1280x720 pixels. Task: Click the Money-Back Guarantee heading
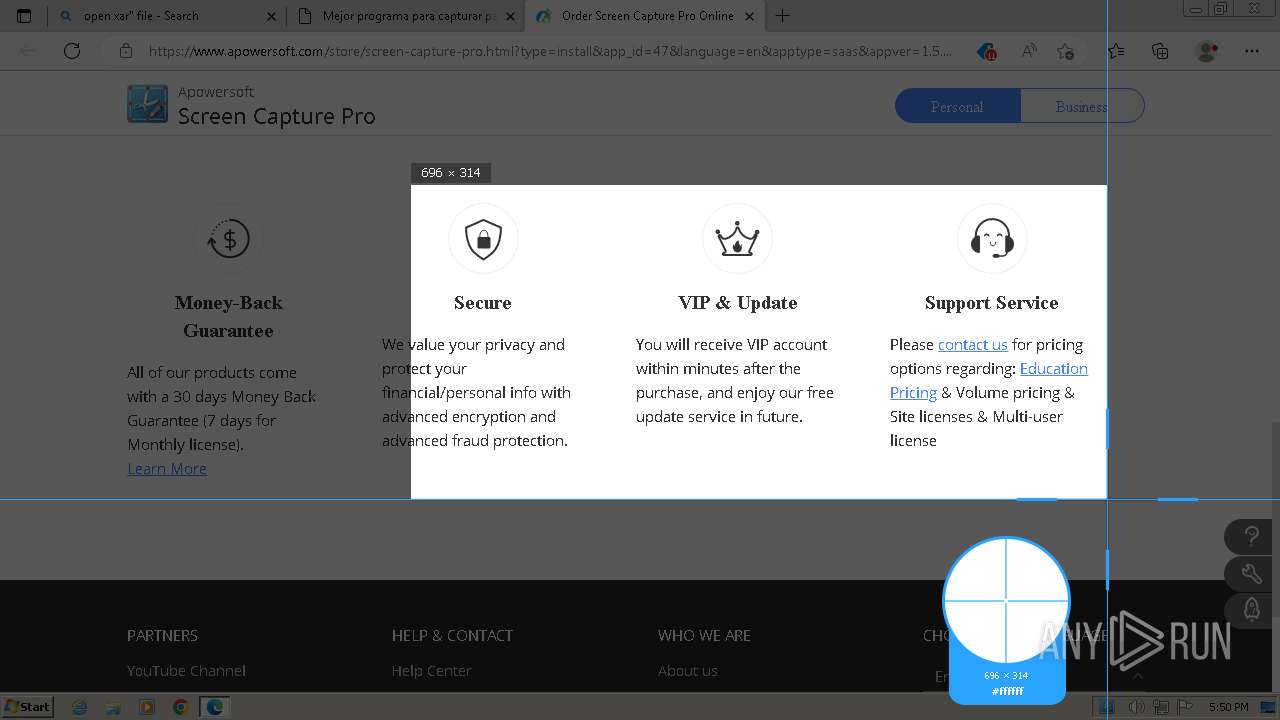pos(229,316)
